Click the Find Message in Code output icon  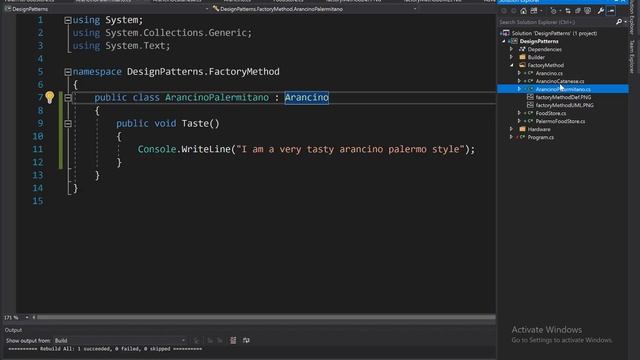coord(197,340)
